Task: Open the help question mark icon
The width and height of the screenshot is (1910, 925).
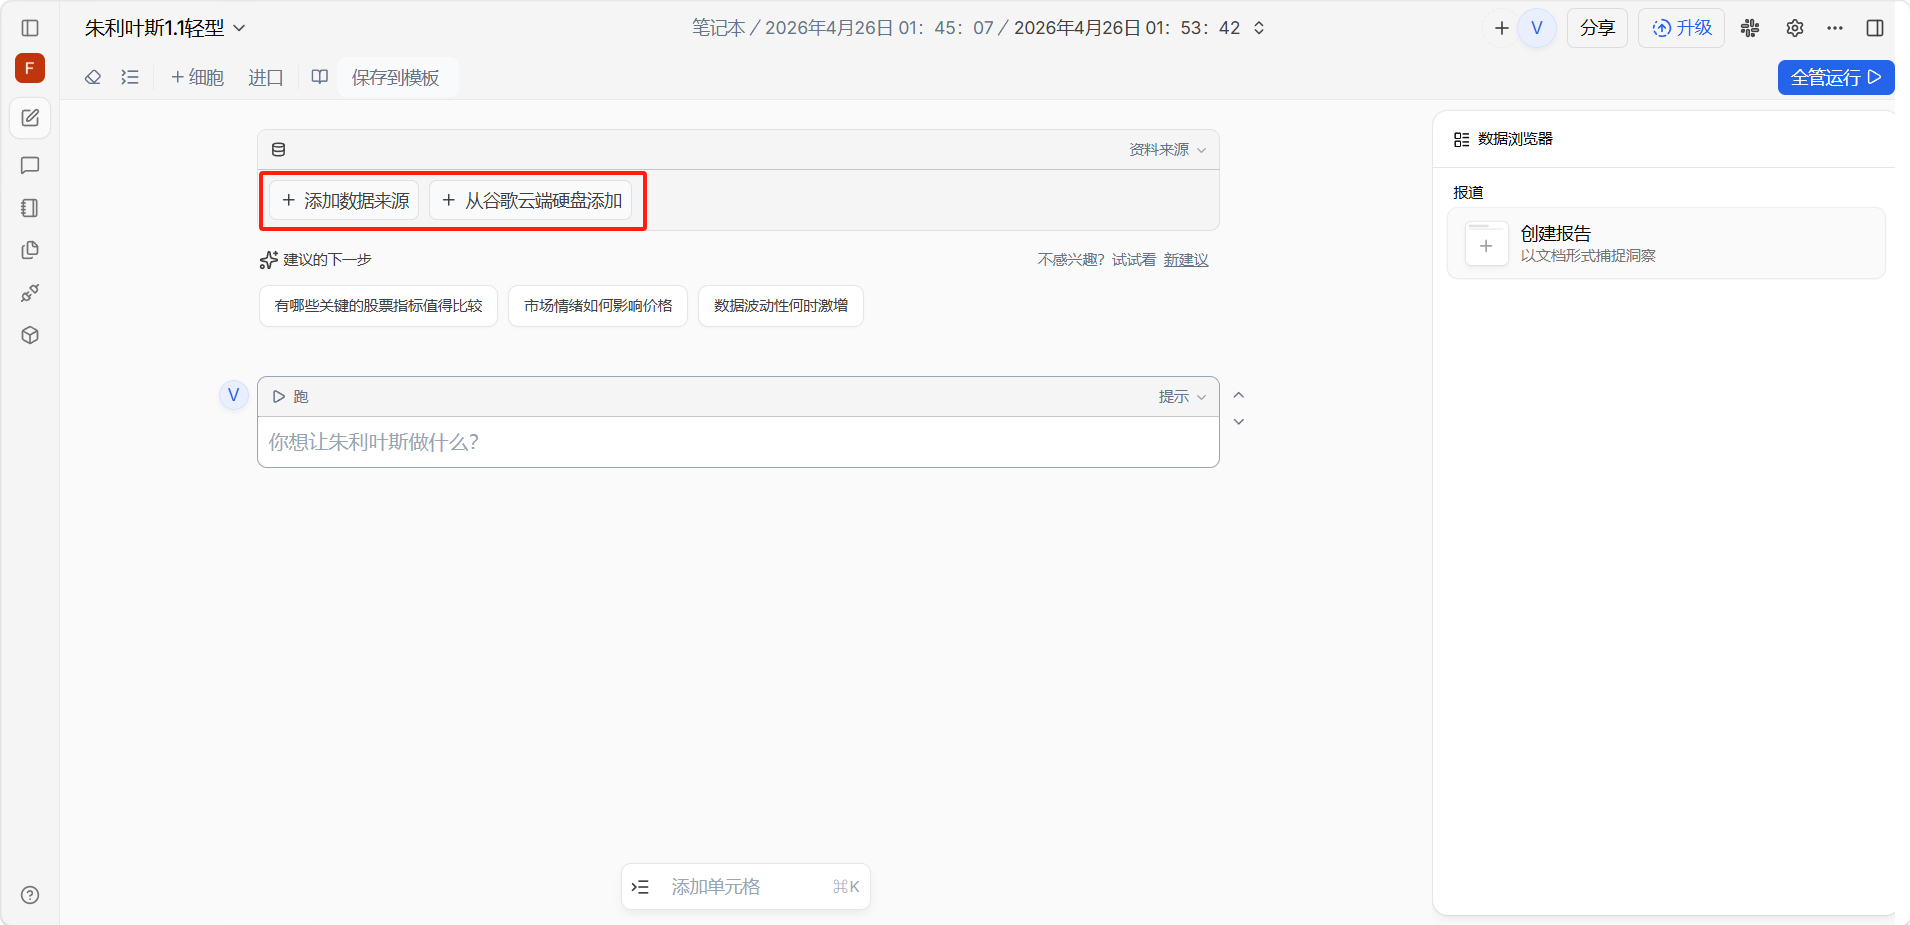Action: coord(30,895)
